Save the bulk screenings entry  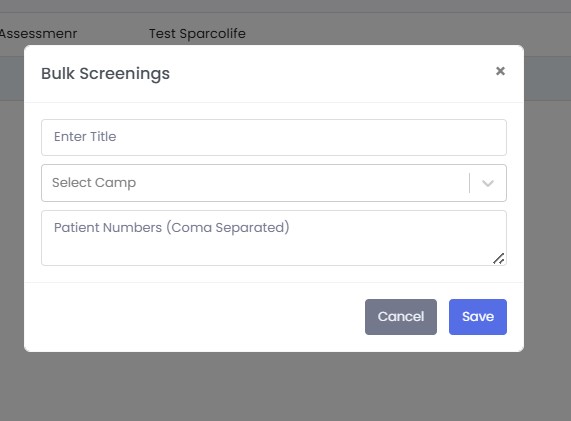point(478,317)
